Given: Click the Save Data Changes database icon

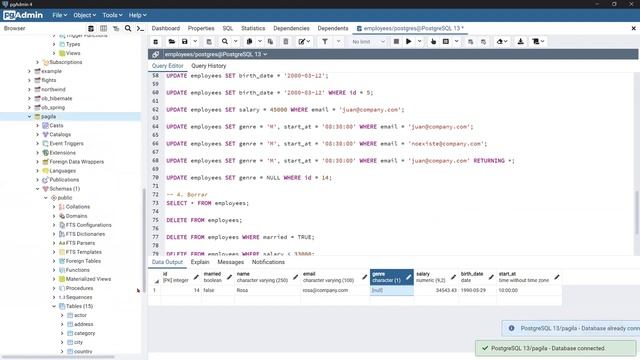Looking at the screenshot, I should coord(209,42).
